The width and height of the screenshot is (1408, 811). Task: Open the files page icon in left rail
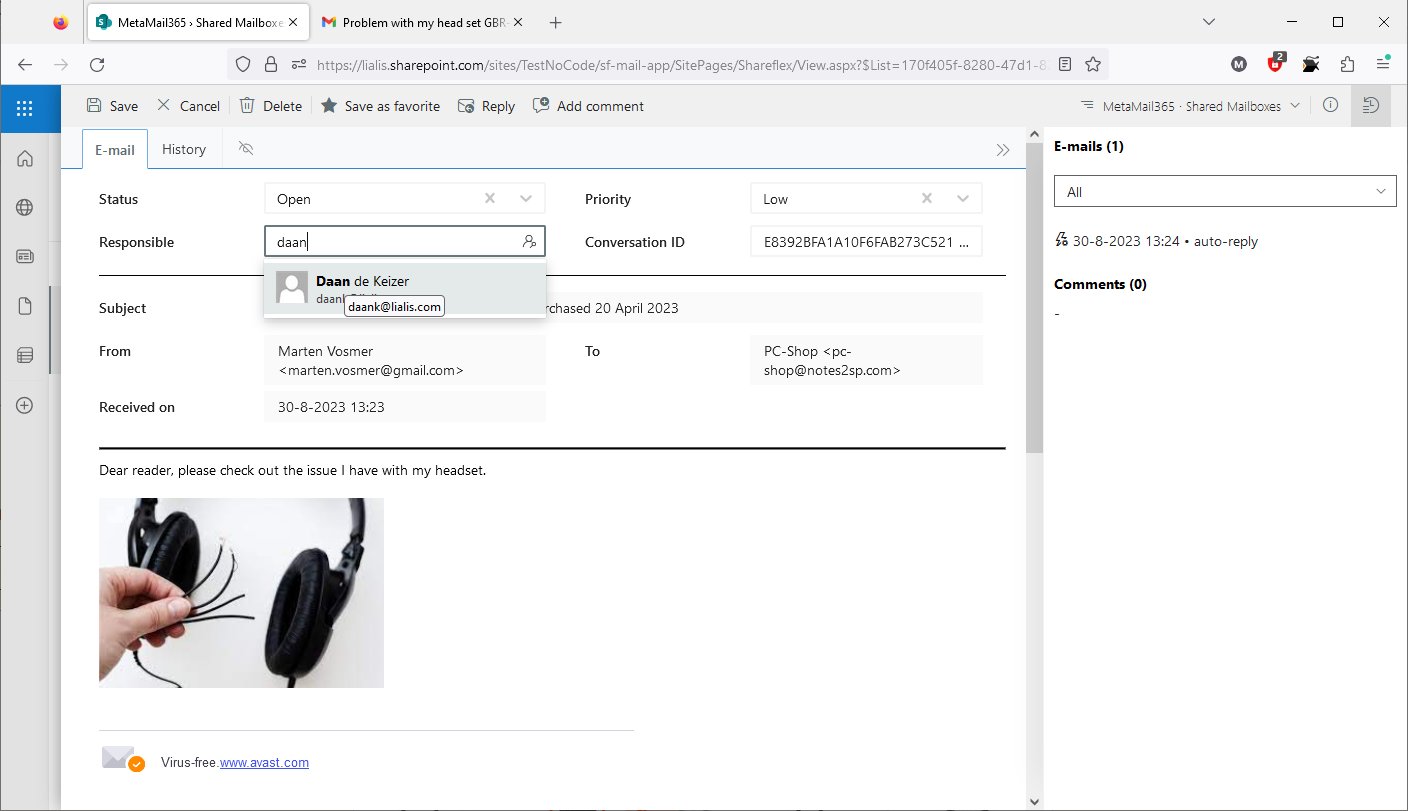point(25,306)
